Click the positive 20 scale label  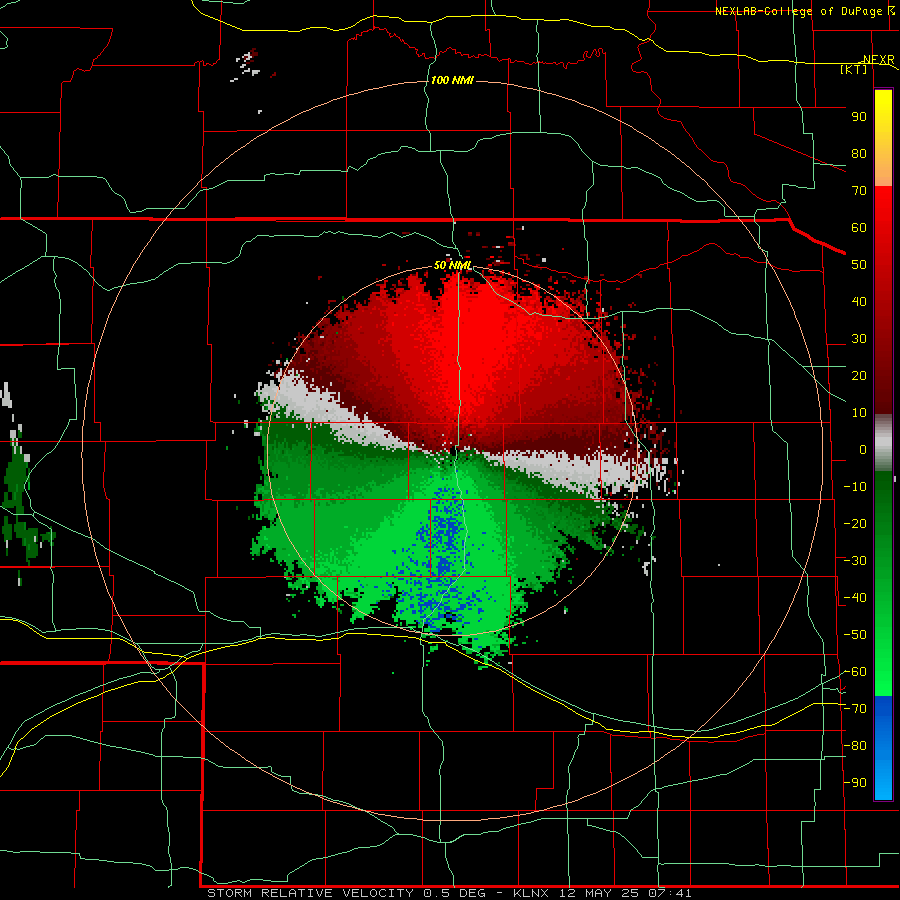coord(859,376)
